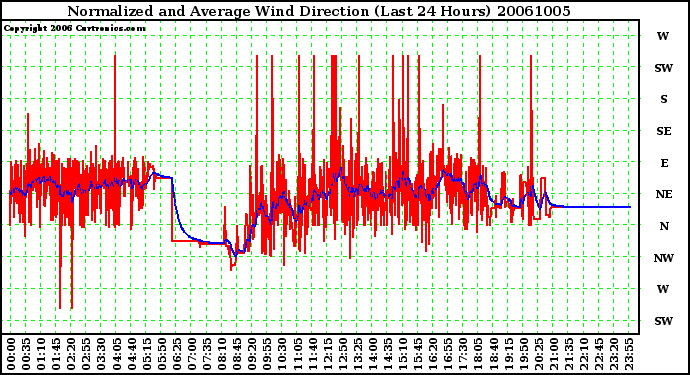The width and height of the screenshot is (690, 375).
Task: Click the "09:20" time axis label
Action: [252, 354]
